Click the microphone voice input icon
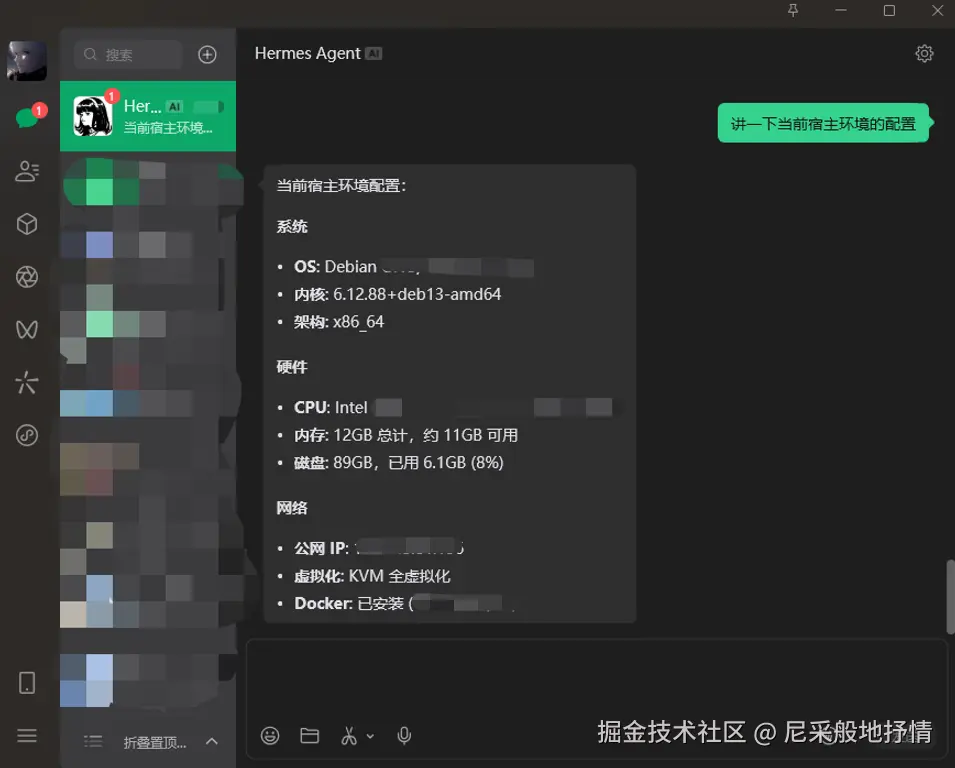 pos(404,736)
